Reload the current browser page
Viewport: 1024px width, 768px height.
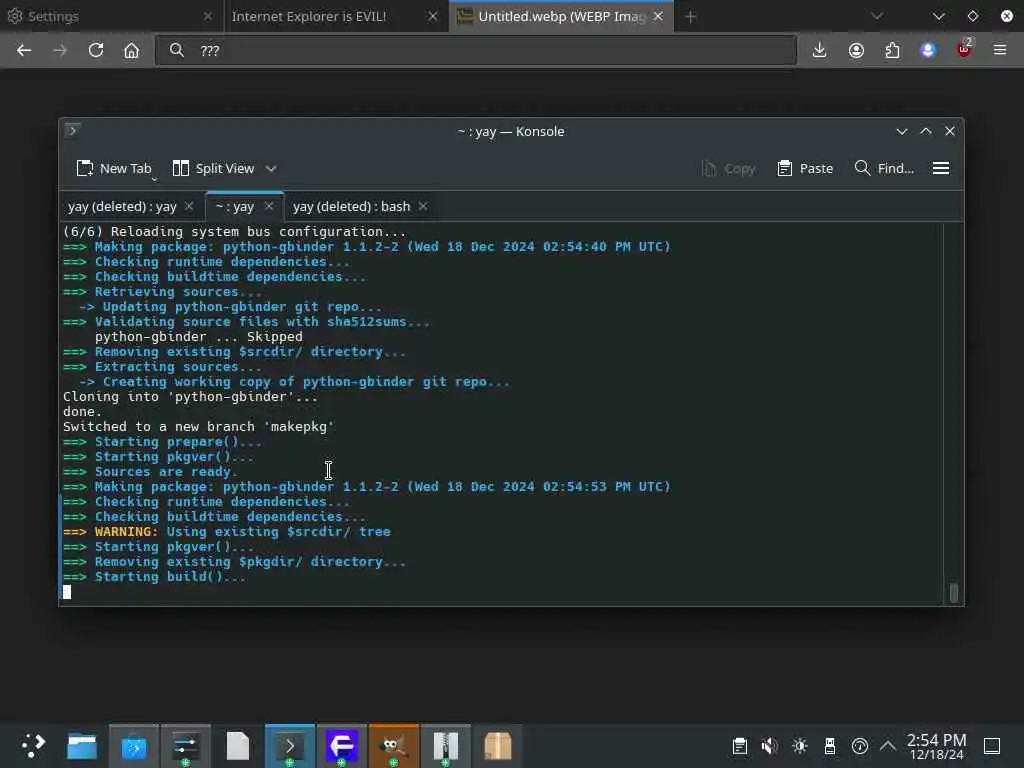point(96,50)
